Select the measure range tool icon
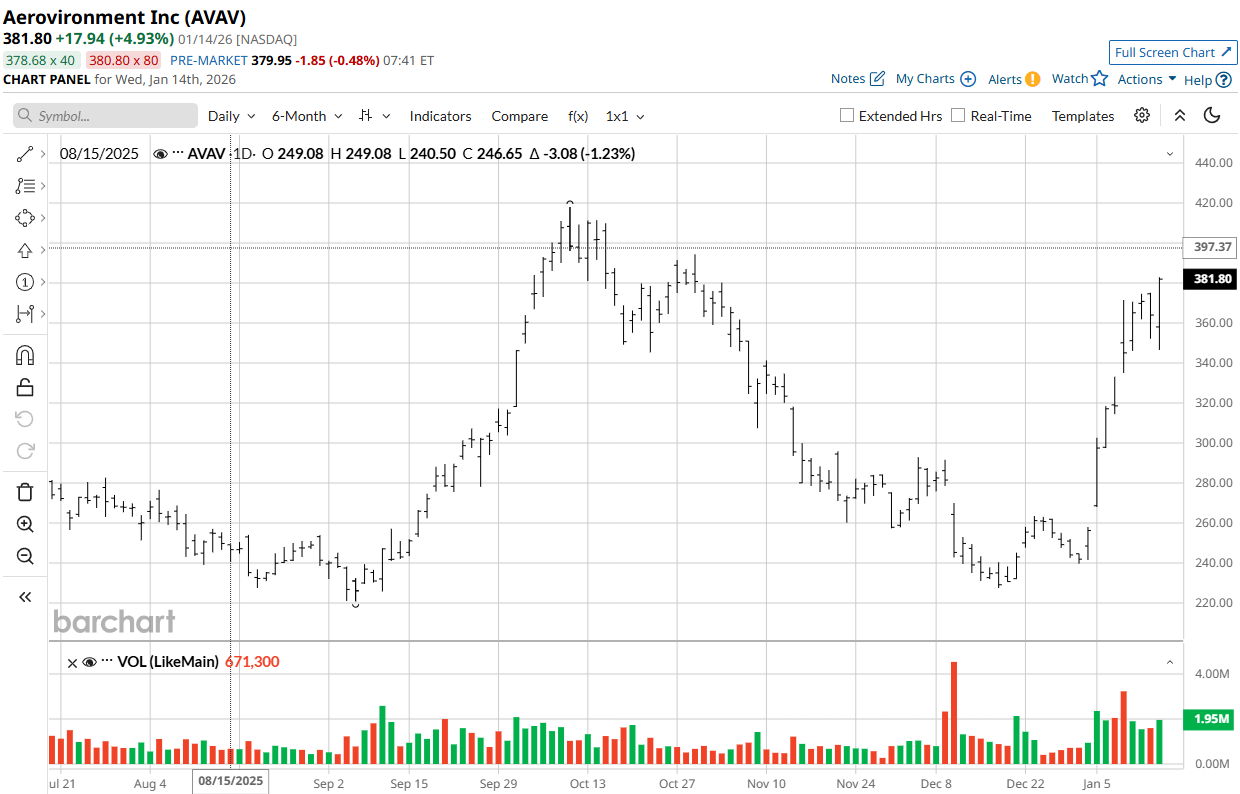This screenshot has height=794, width=1240. (x=25, y=314)
